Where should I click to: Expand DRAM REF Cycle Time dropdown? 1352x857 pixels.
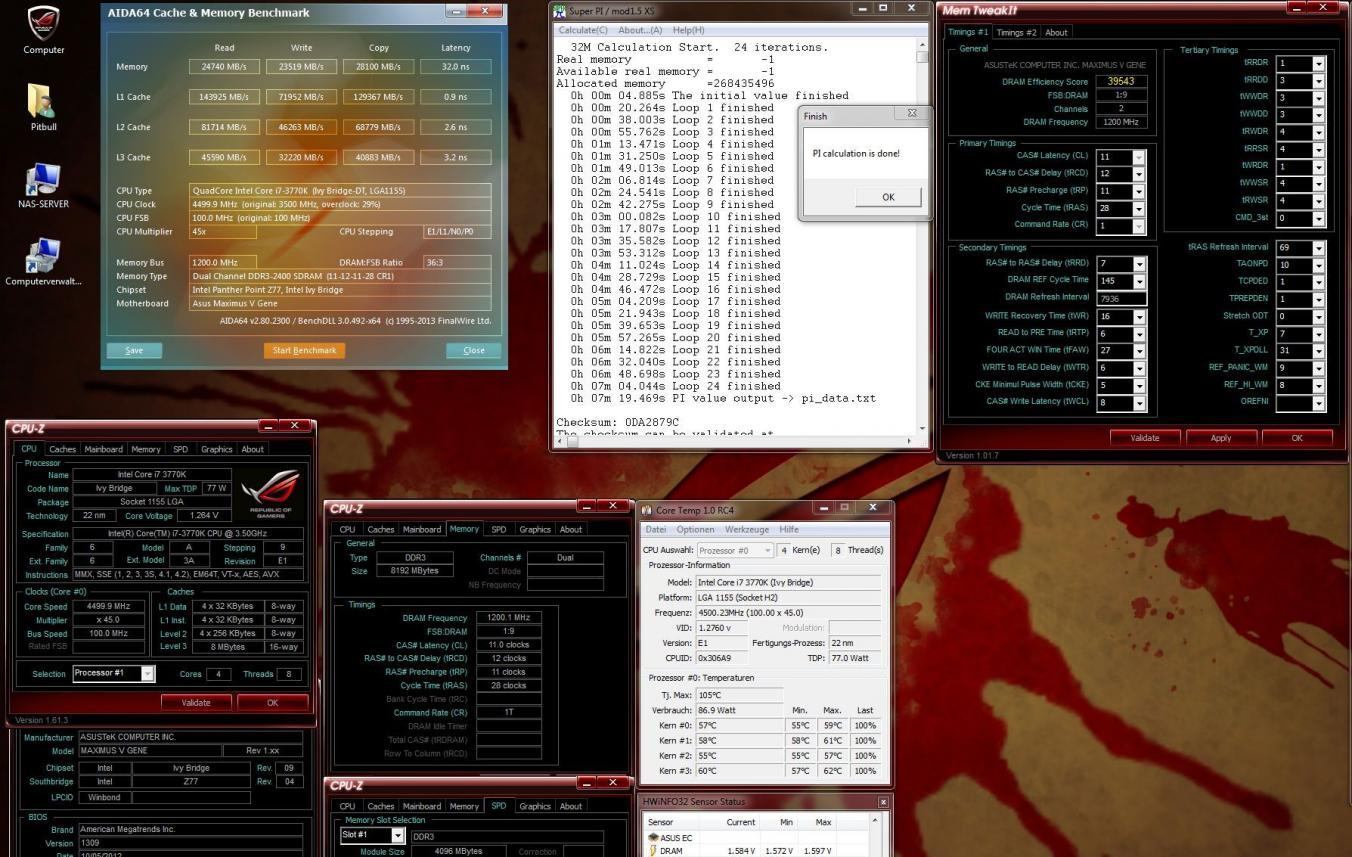[x=1138, y=281]
